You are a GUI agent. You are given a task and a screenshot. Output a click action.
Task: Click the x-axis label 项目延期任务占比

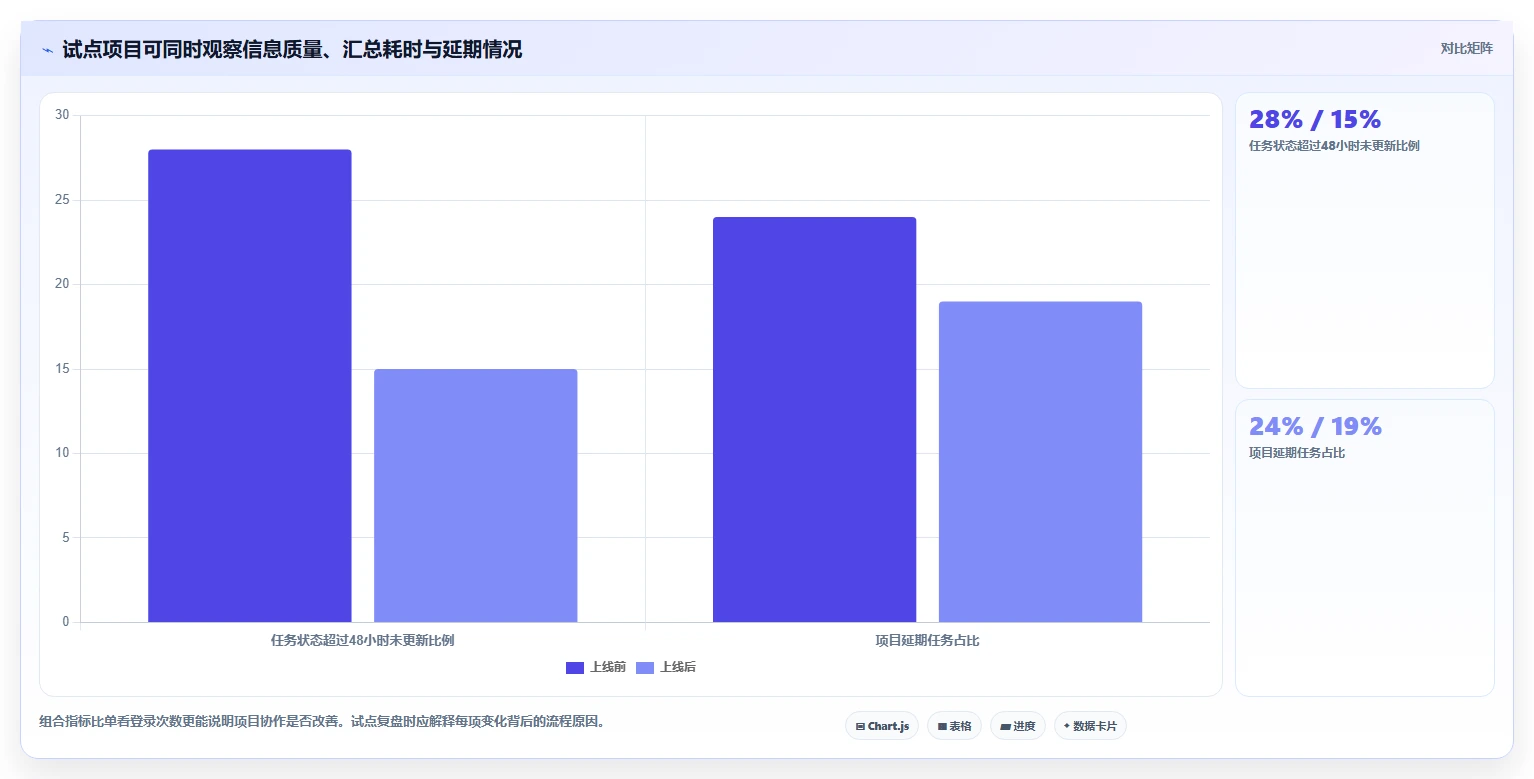pos(927,640)
